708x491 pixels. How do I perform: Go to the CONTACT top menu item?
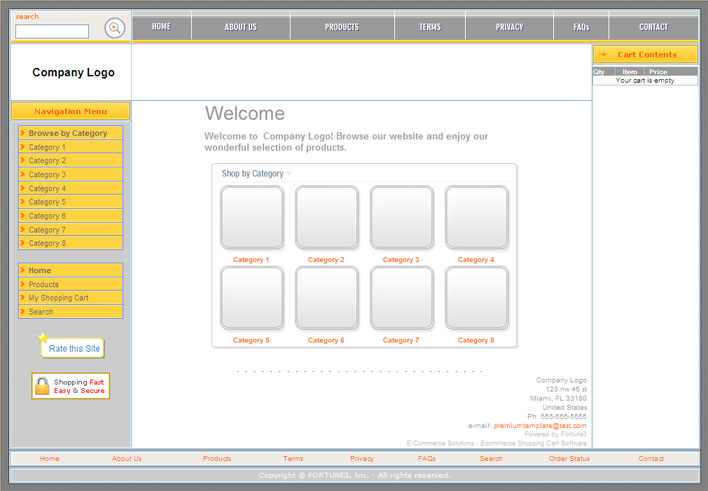pos(653,27)
